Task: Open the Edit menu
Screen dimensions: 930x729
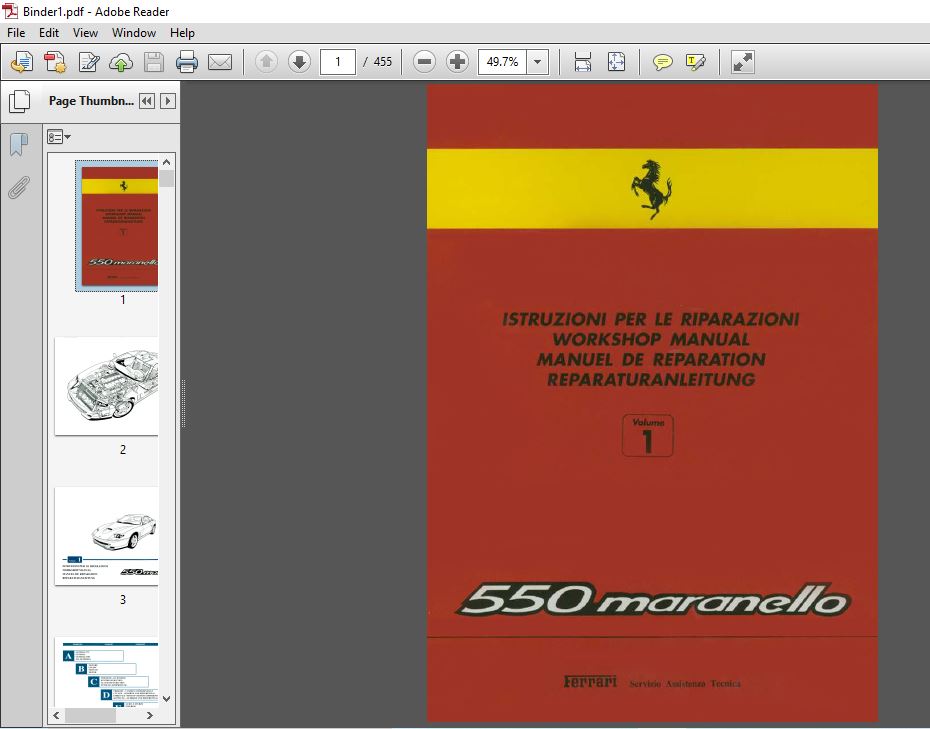Action: point(49,33)
